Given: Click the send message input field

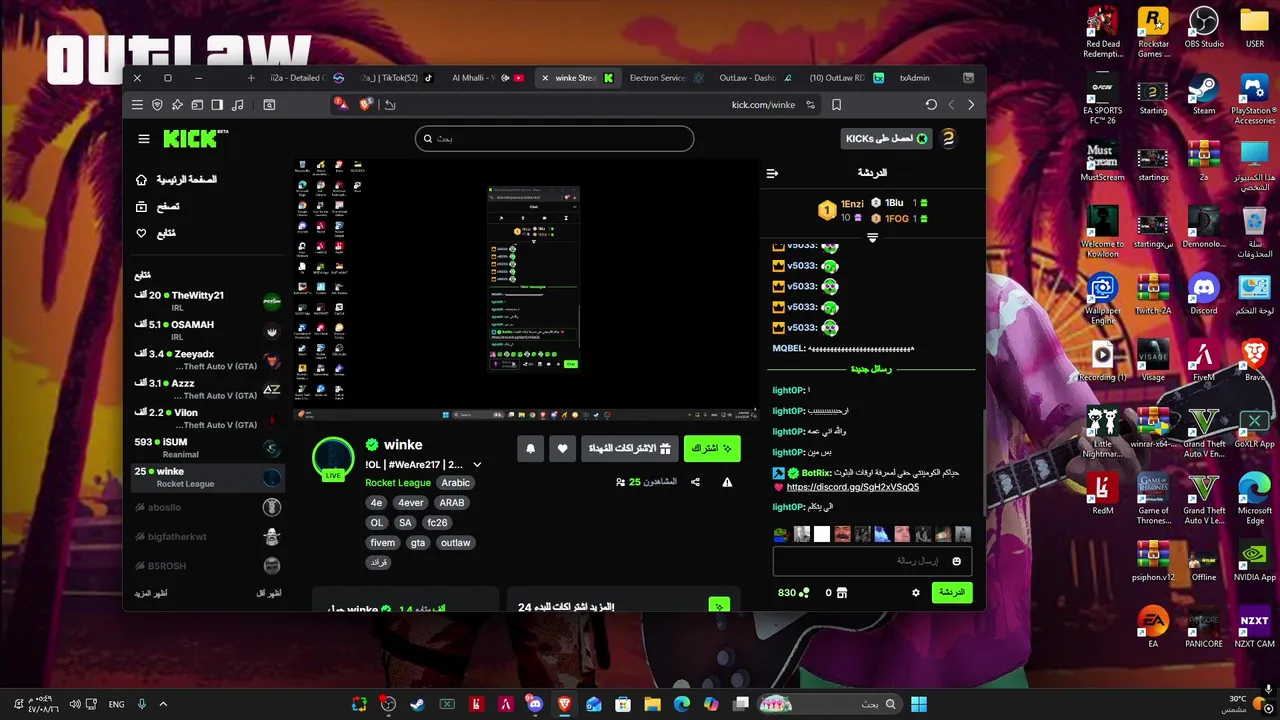Looking at the screenshot, I should pyautogui.click(x=872, y=561).
